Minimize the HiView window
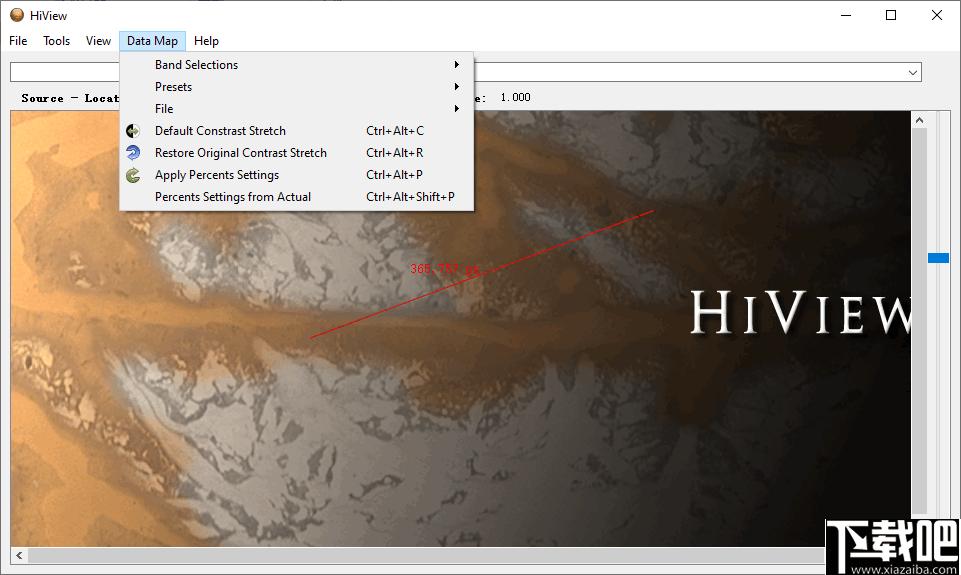This screenshot has height=575, width=961. [846, 15]
